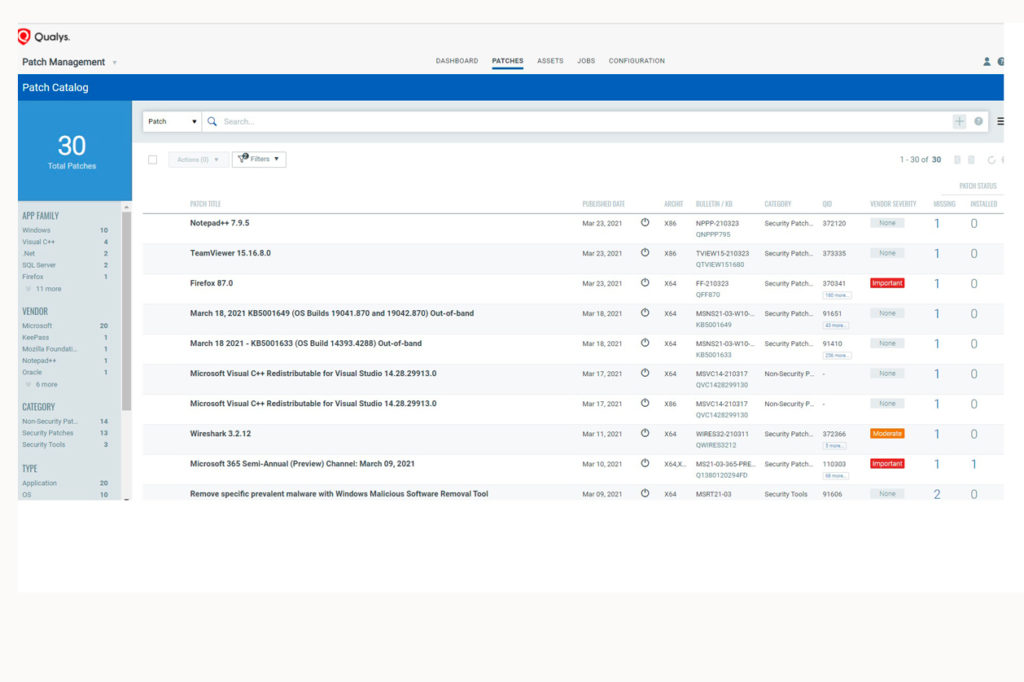The image size is (1024, 682).
Task: Open the CONFIGURATION tab
Action: [x=636, y=61]
